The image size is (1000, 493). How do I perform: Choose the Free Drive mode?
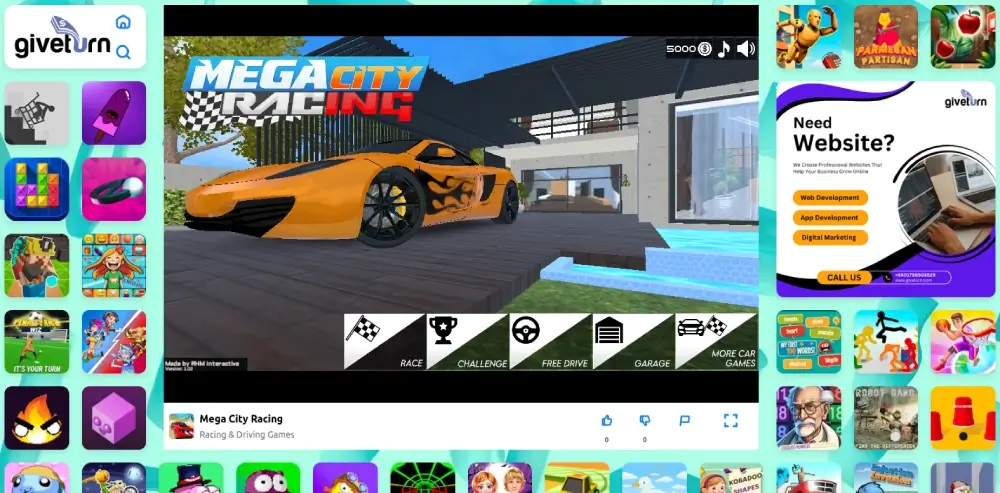click(x=550, y=341)
